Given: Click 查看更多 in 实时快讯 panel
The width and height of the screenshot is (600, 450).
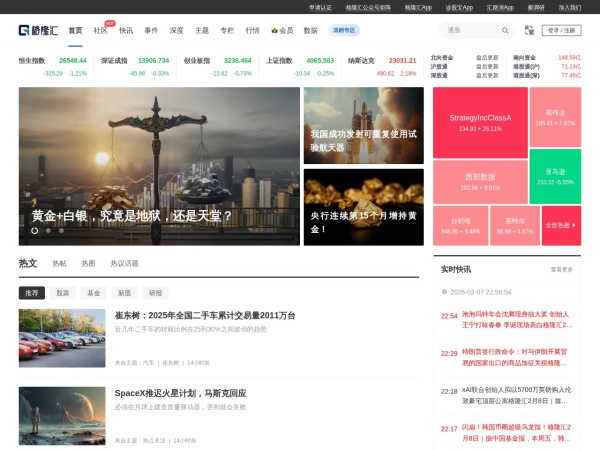Looking at the screenshot, I should (x=562, y=269).
